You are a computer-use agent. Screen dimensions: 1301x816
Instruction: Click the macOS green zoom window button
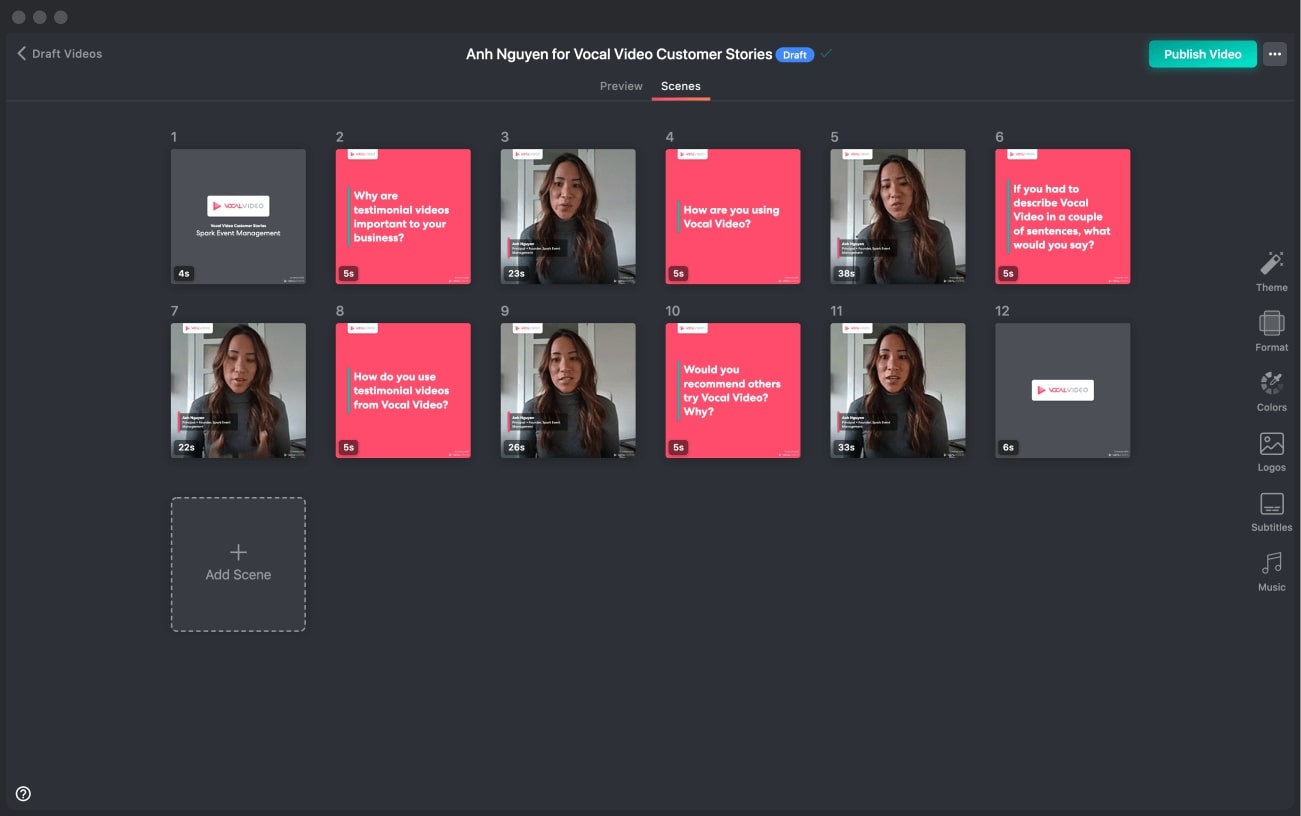[61, 17]
